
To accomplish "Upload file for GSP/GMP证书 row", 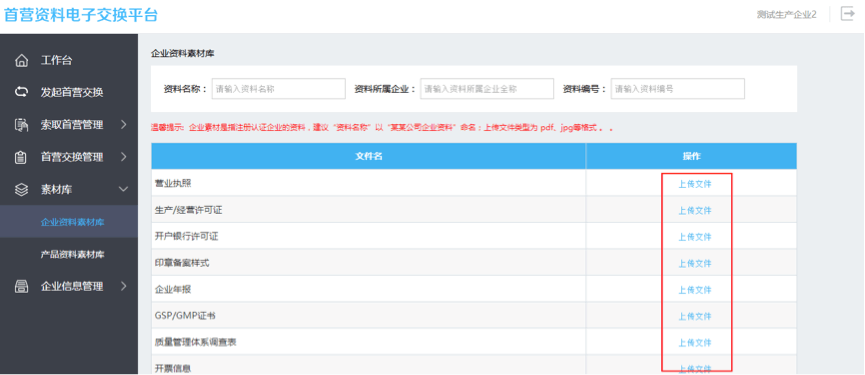I will click(695, 317).
